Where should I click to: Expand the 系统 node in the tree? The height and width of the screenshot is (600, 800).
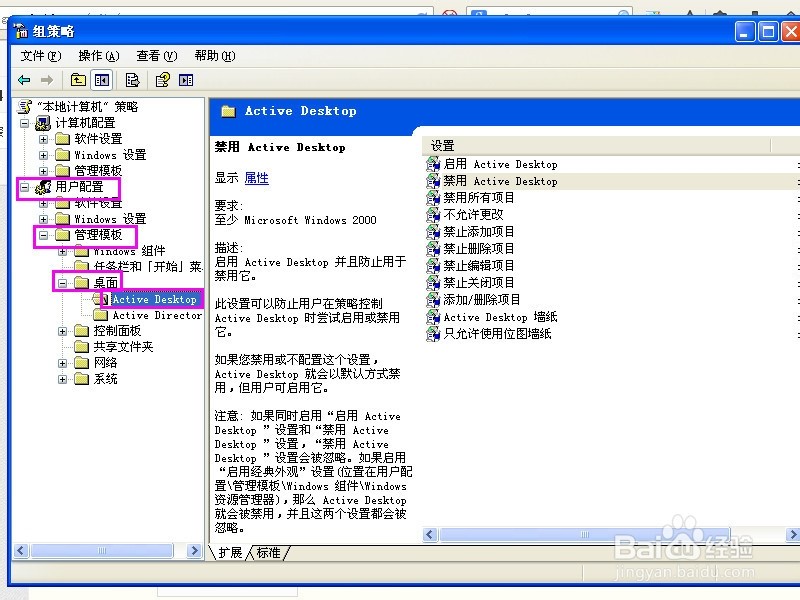(64, 378)
